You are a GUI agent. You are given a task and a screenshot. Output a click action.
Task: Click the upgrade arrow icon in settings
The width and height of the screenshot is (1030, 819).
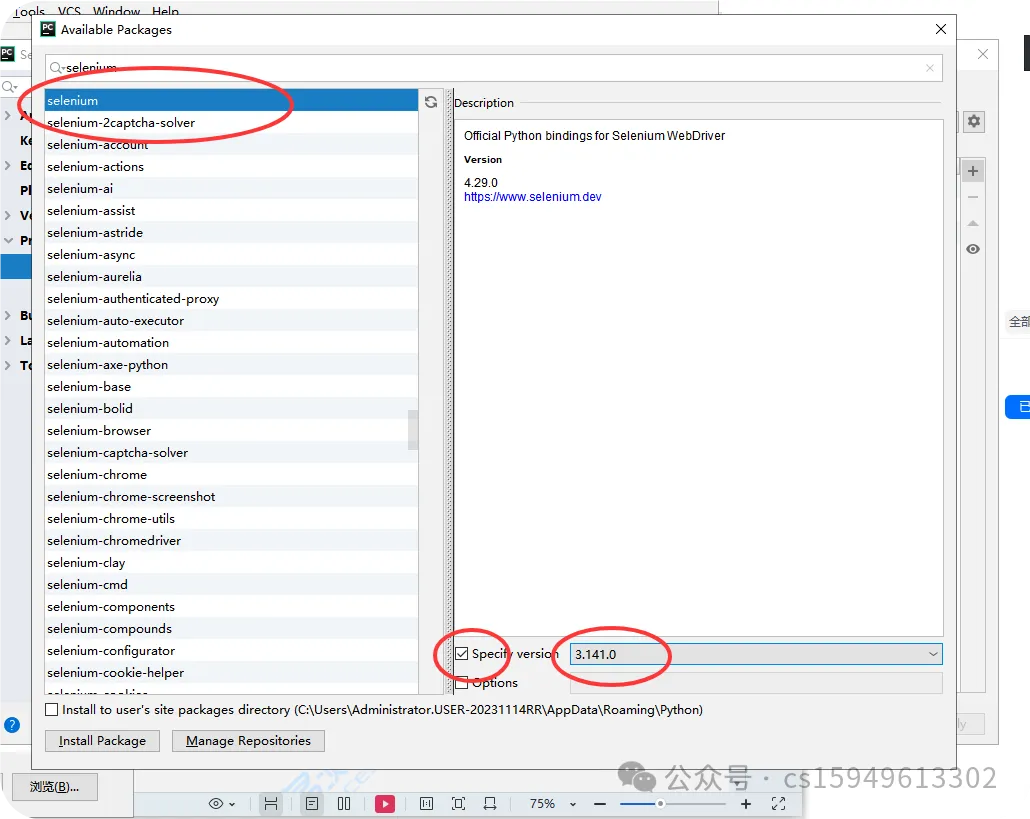[973, 223]
